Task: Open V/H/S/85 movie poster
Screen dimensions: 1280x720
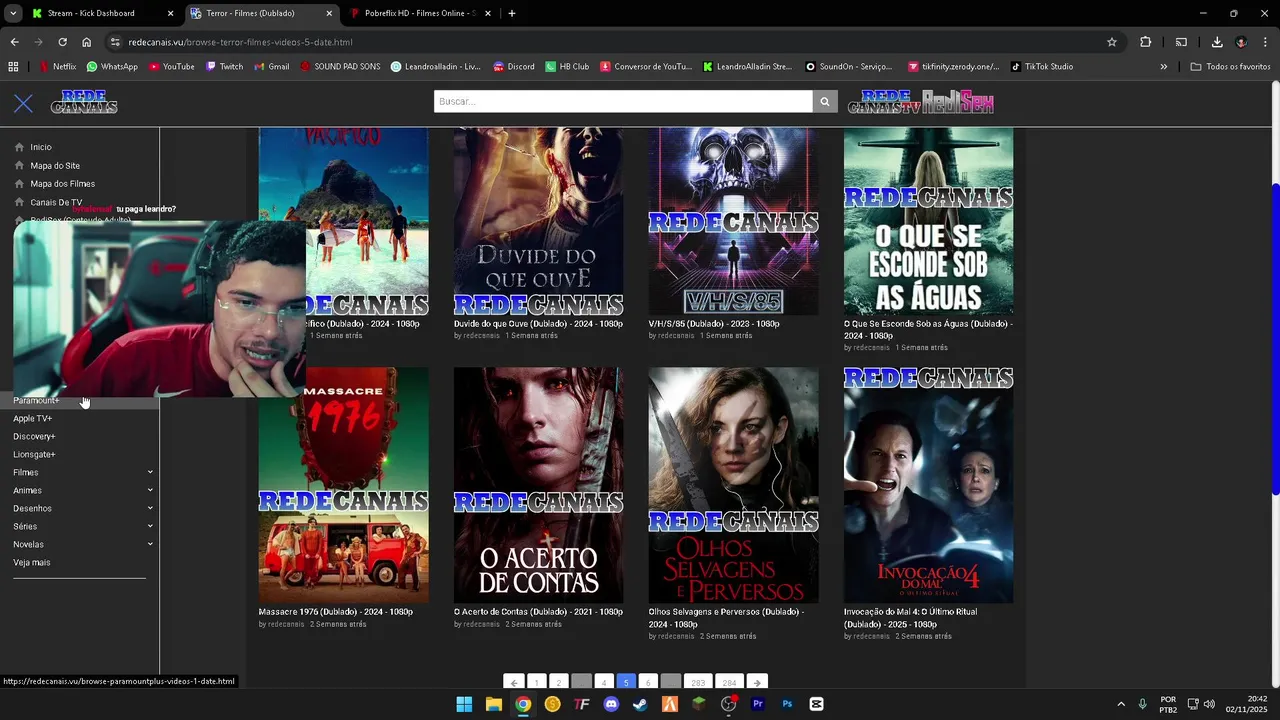Action: pyautogui.click(x=733, y=221)
